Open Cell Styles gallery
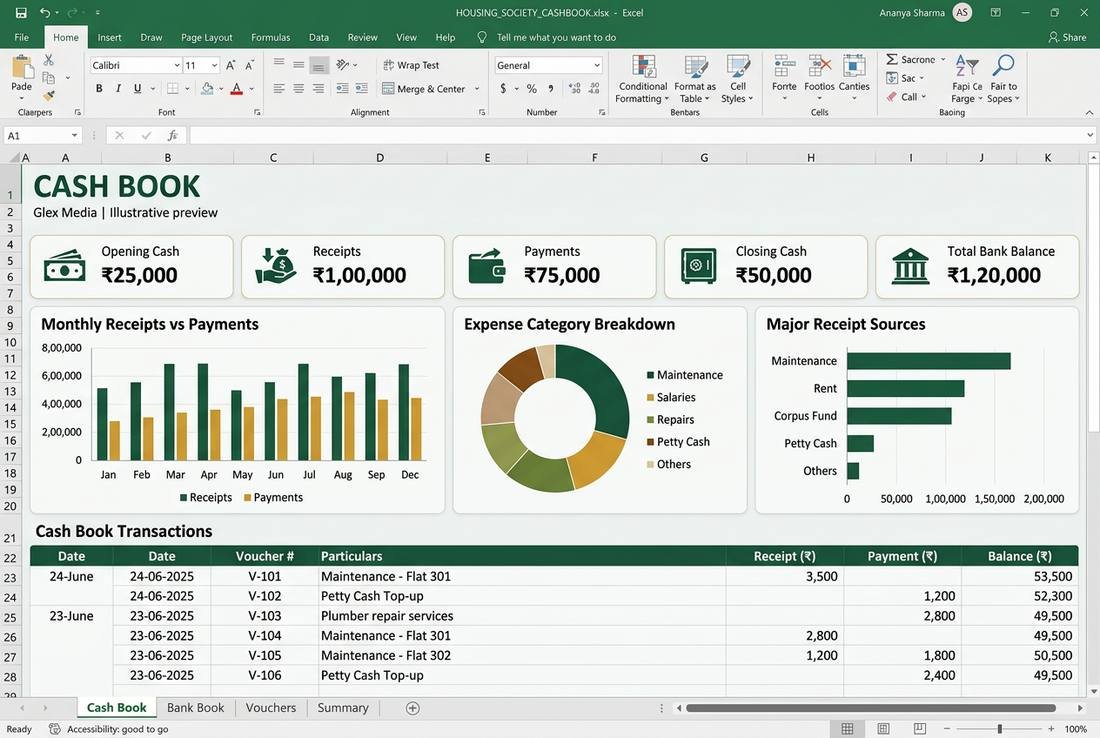Image resolution: width=1100 pixels, height=738 pixels. click(737, 79)
